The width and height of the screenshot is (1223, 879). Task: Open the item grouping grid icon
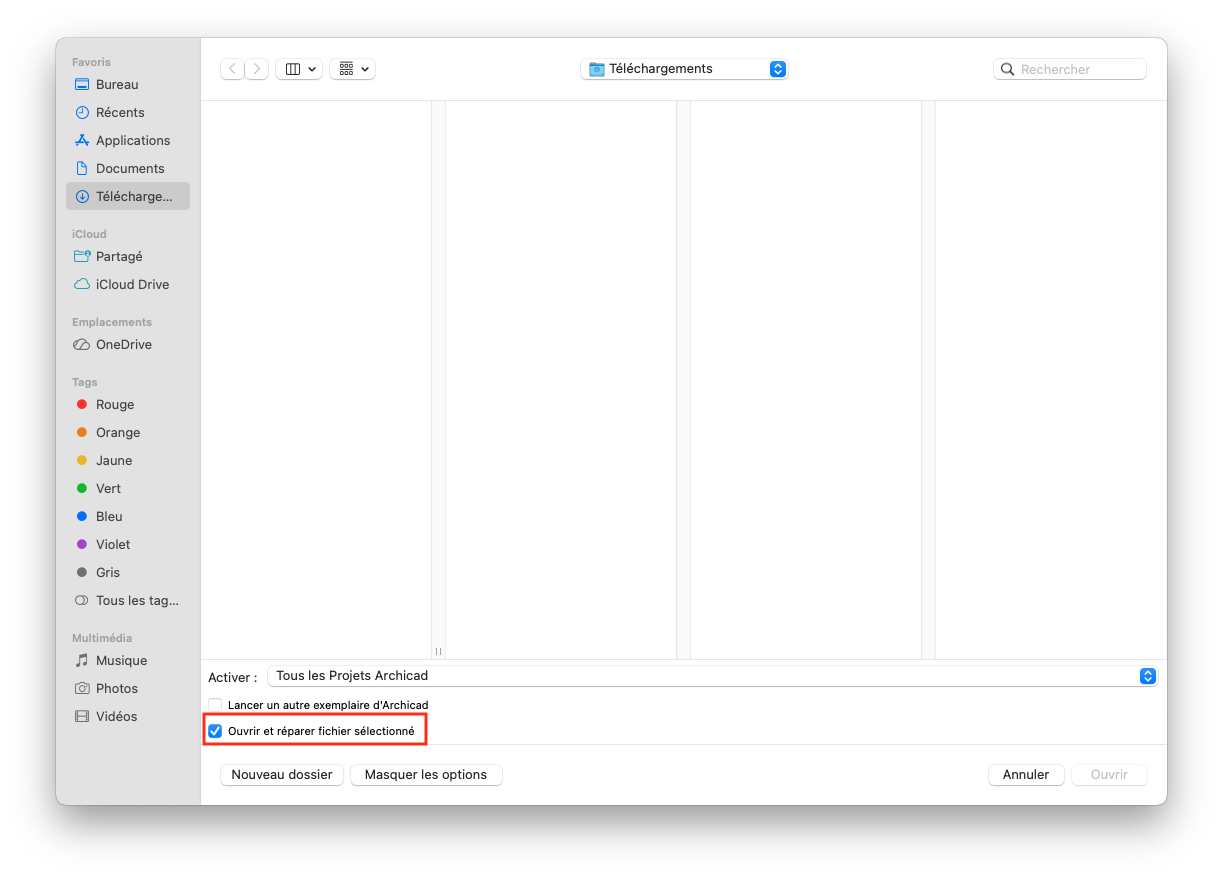(x=352, y=69)
